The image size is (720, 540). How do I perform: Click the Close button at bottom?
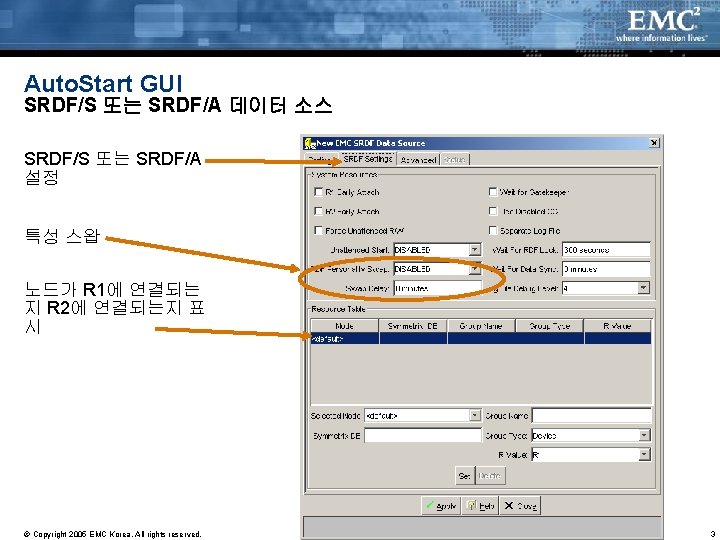tap(520, 506)
